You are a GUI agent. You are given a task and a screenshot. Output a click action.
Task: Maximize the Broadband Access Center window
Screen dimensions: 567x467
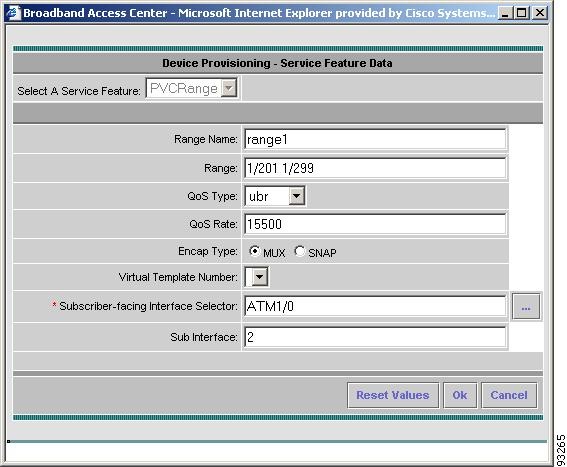(x=522, y=13)
